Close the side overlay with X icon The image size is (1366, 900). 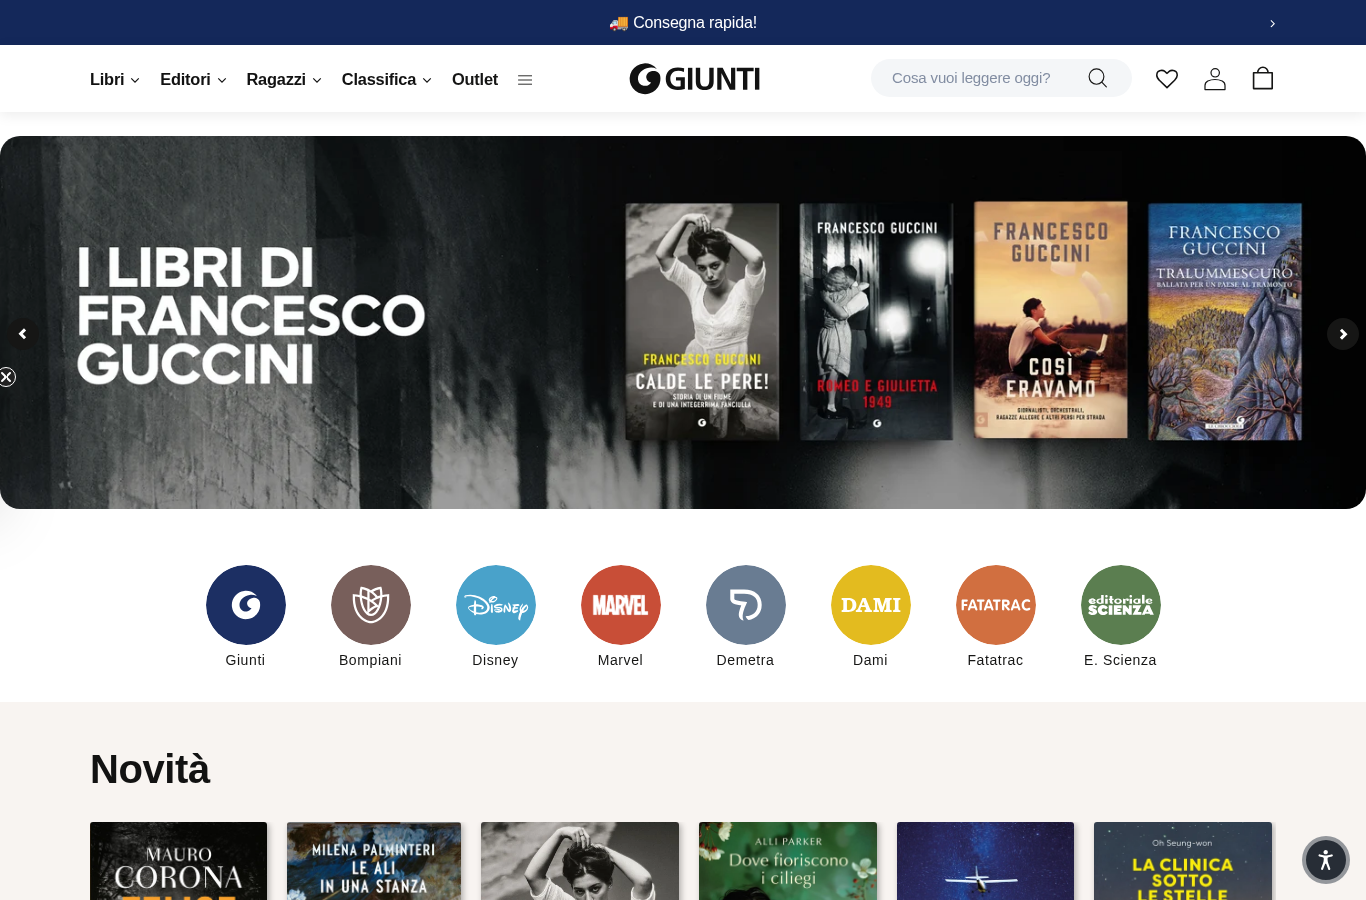[x=7, y=377]
